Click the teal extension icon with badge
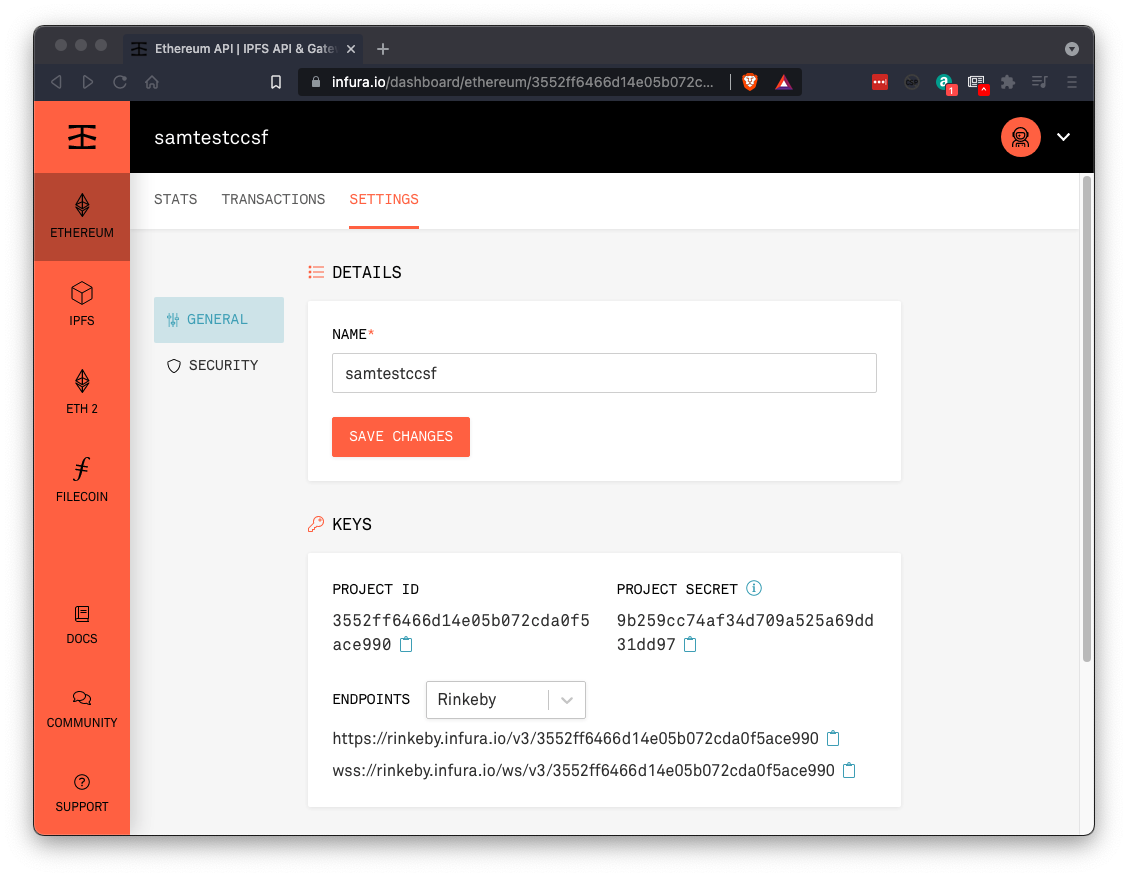The height and width of the screenshot is (877, 1128). pyautogui.click(x=945, y=83)
